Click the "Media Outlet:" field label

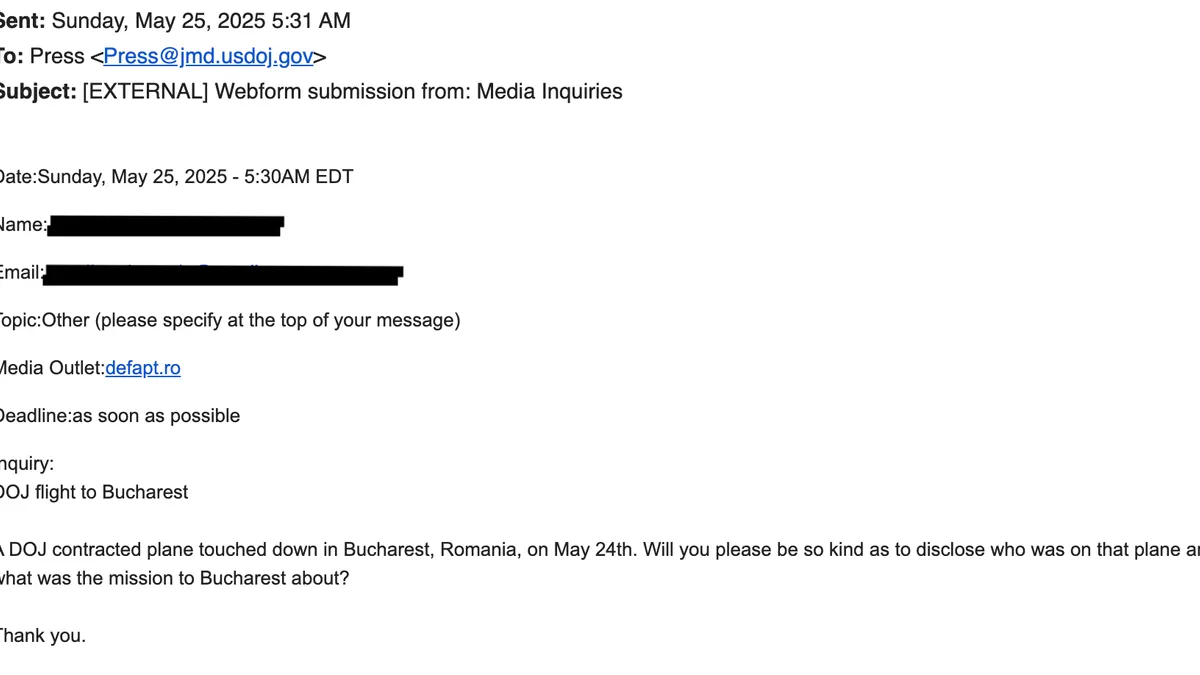[52, 368]
